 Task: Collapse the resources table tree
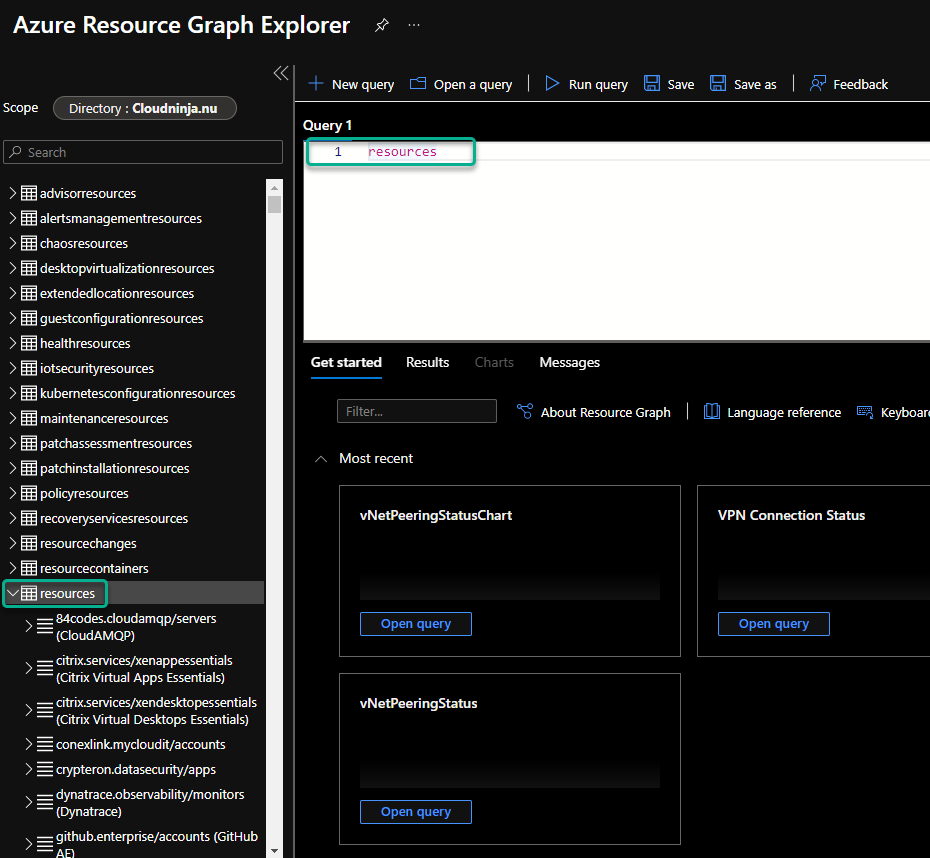tap(12, 593)
